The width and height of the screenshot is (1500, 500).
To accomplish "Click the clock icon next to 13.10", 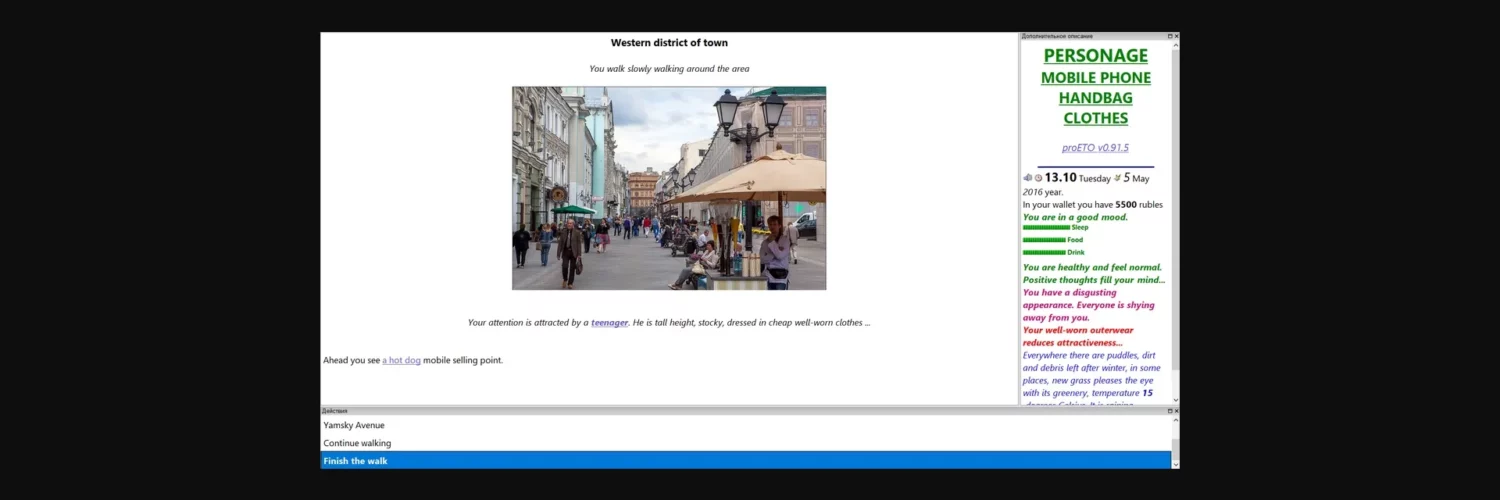I will [x=1038, y=178].
